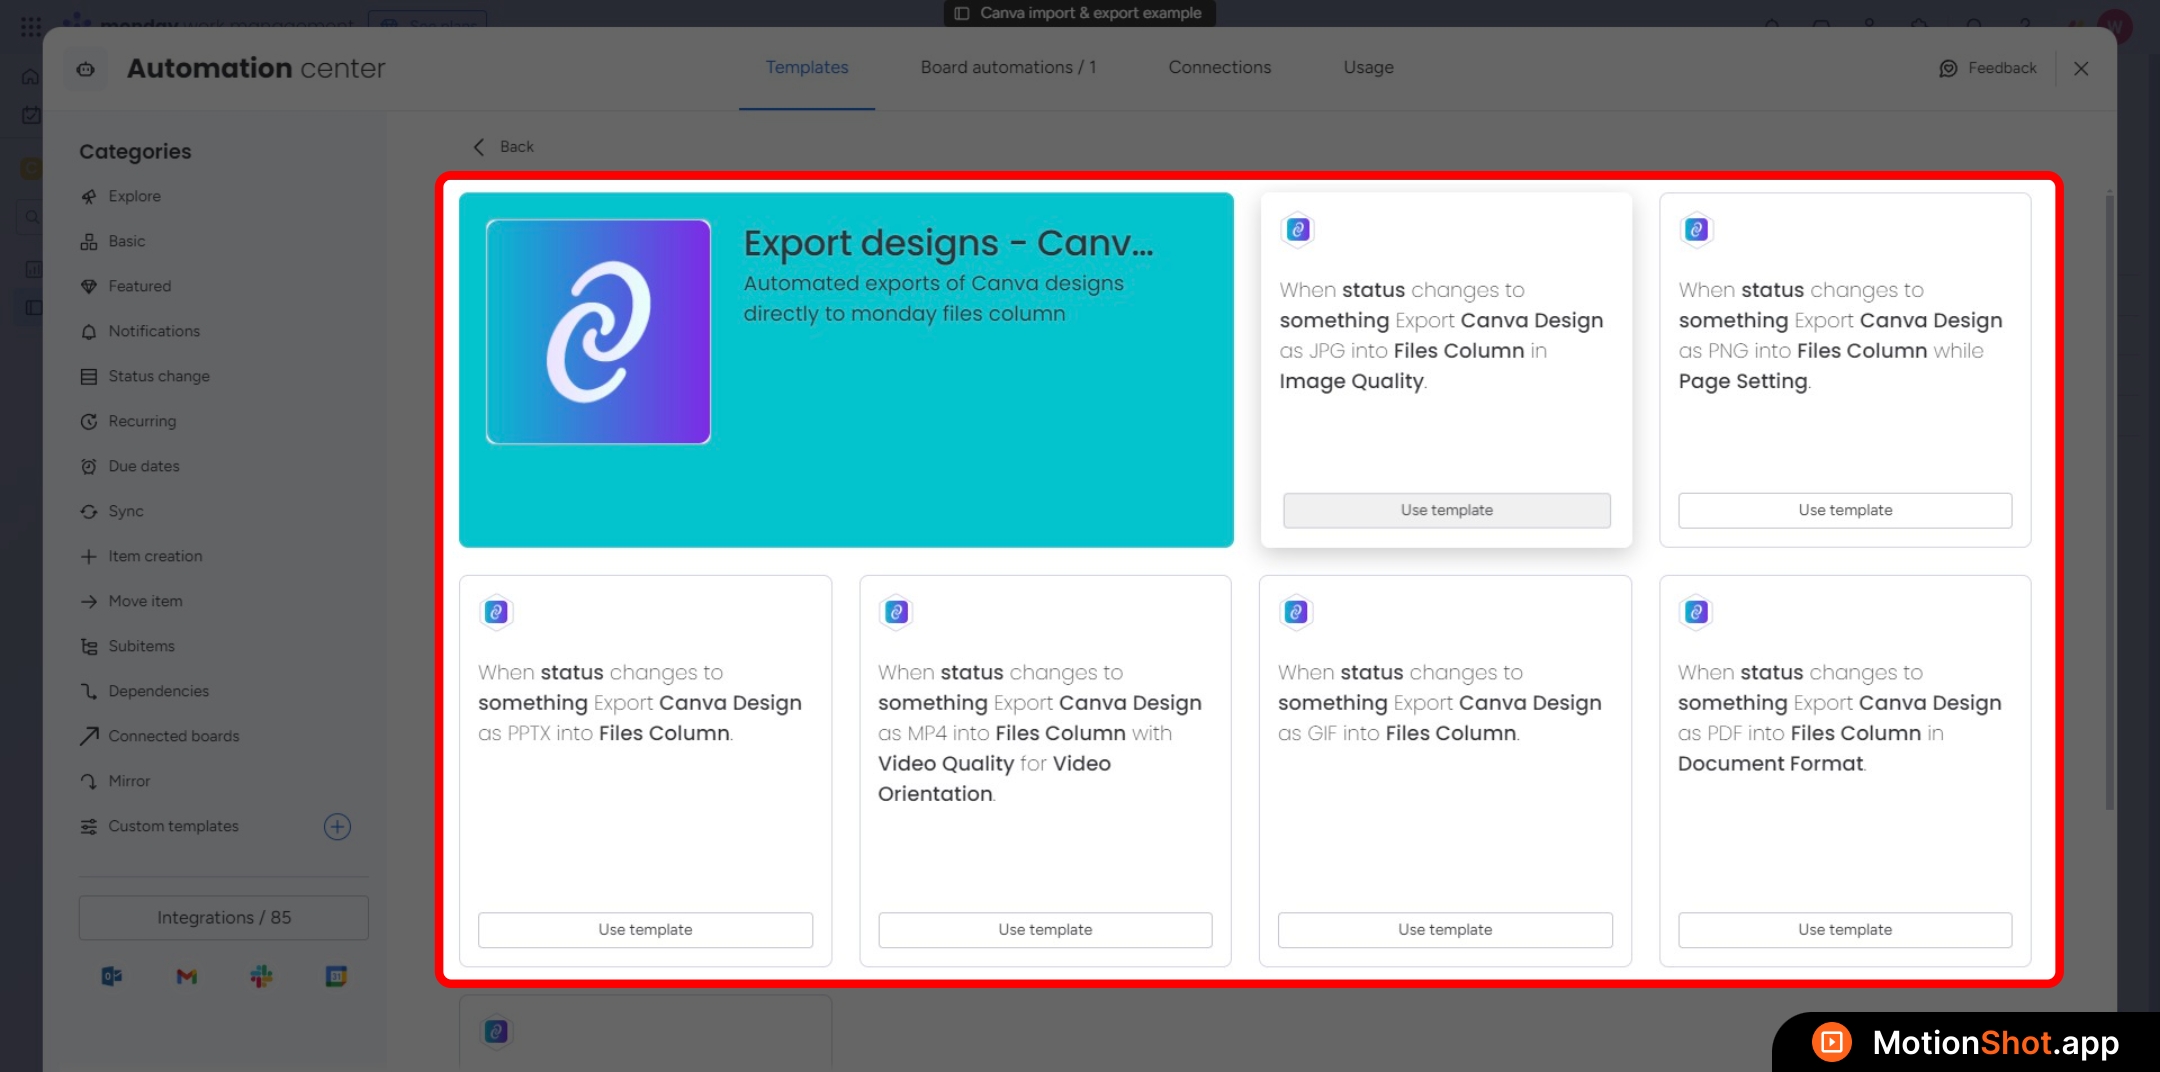Viewport: 2160px width, 1072px height.
Task: Open the Slack integration icon
Action: (261, 976)
